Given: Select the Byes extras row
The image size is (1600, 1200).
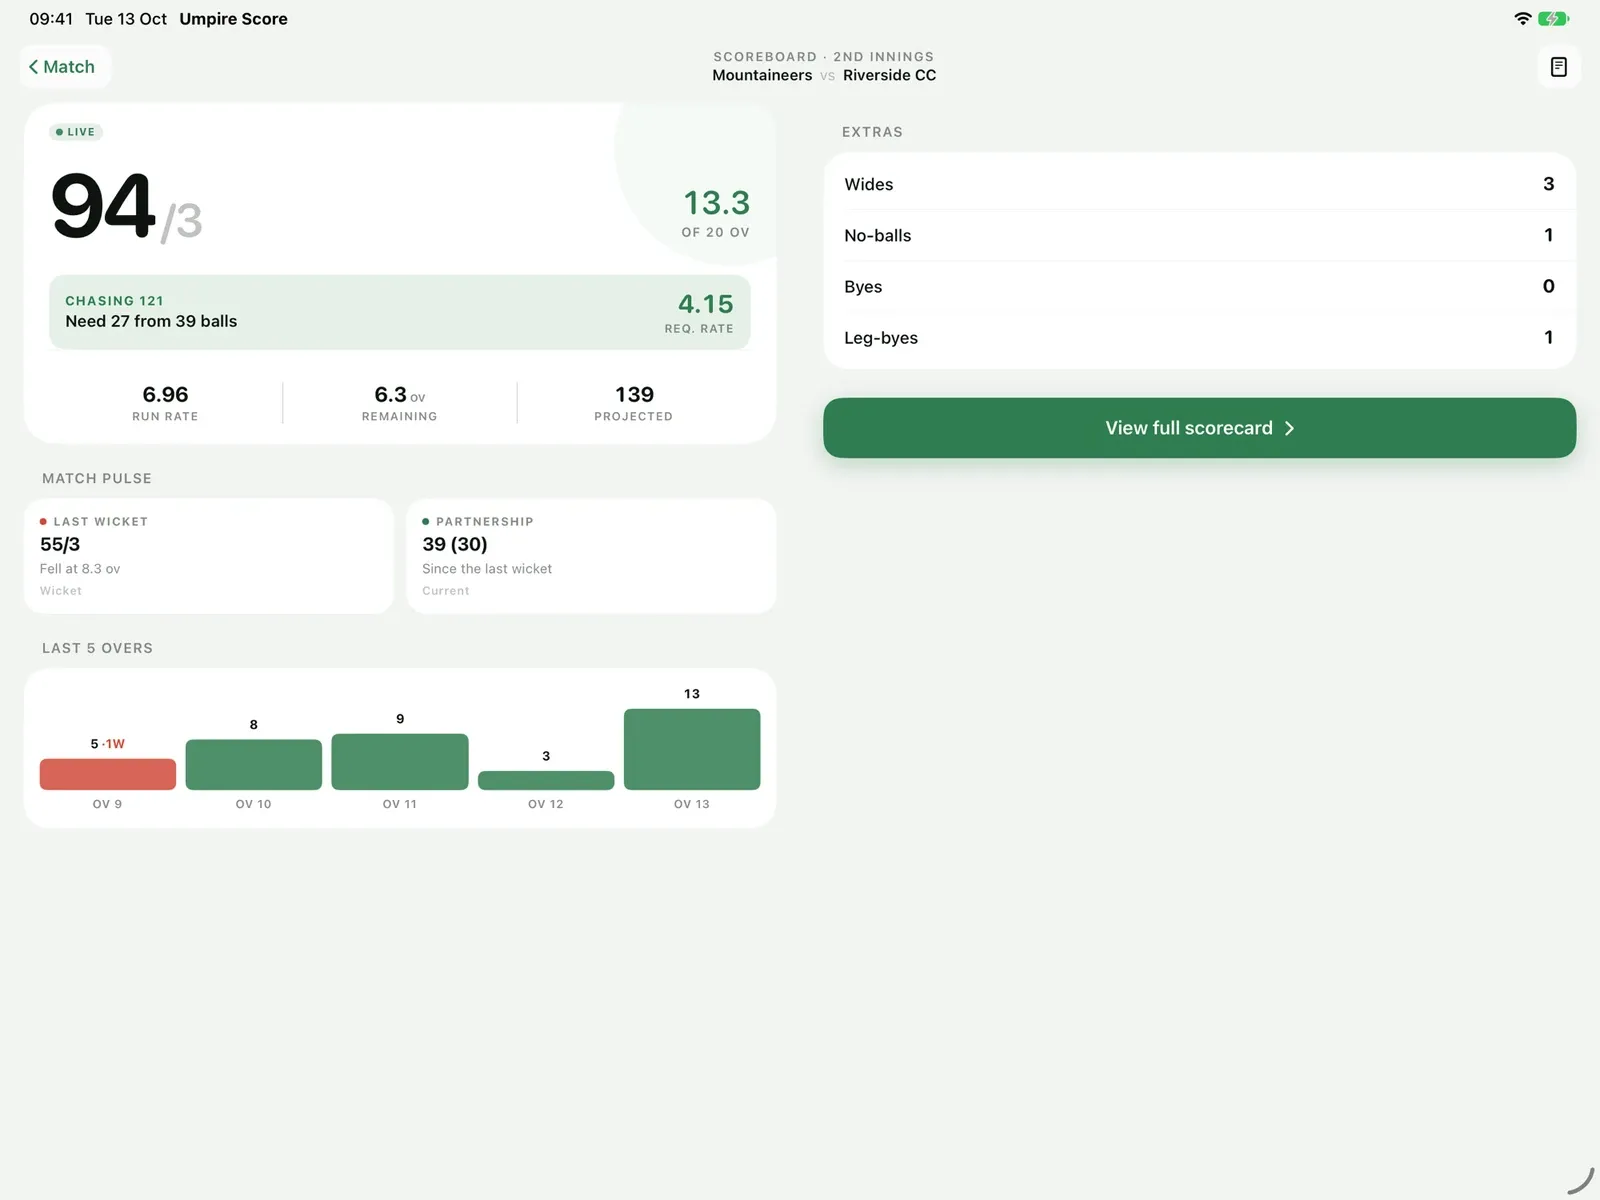Looking at the screenshot, I should (x=1199, y=286).
